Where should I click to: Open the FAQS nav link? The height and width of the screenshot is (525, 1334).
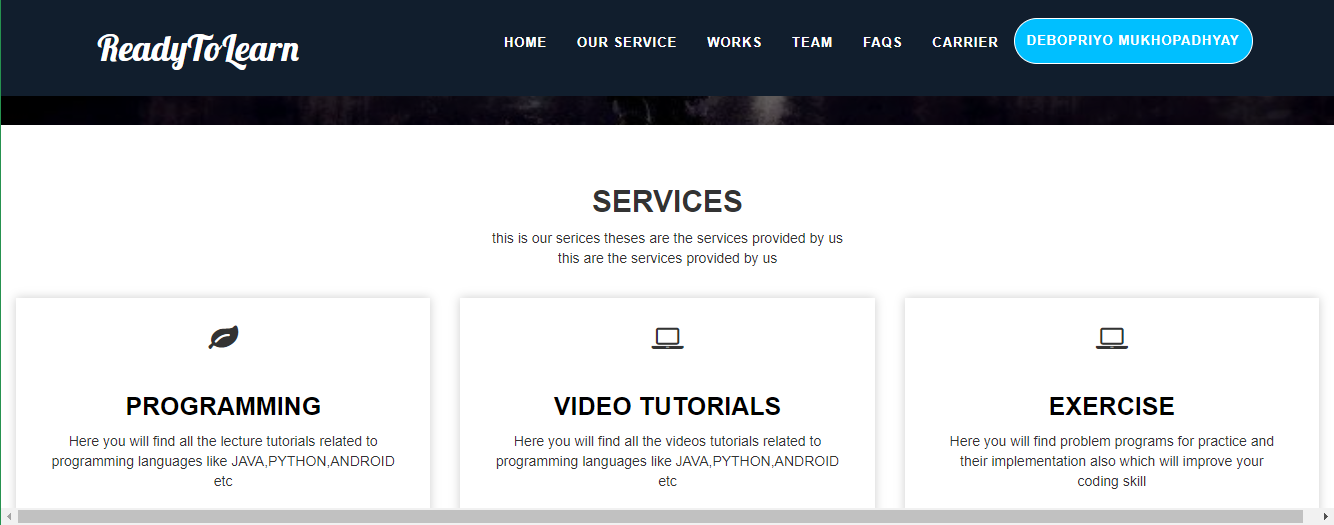click(x=883, y=42)
